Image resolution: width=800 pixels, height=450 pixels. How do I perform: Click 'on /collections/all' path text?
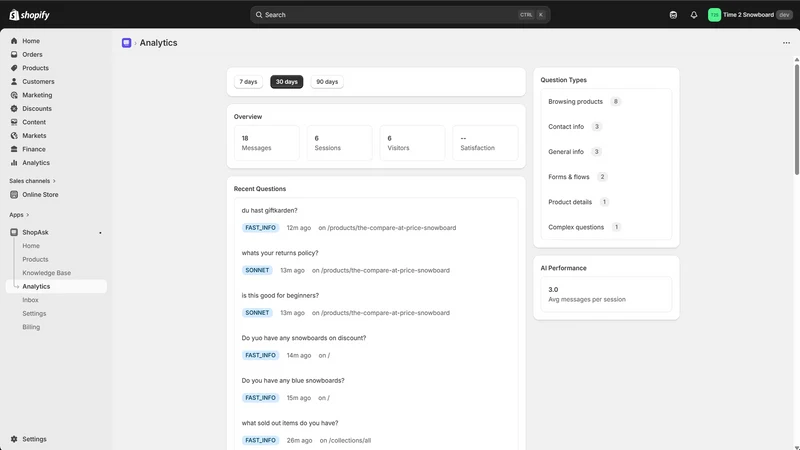(345, 440)
